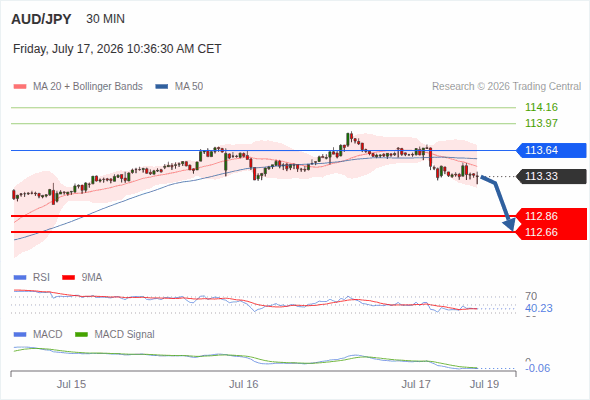
Task: Click the MACD legend blue swatch
Action: pos(20,335)
